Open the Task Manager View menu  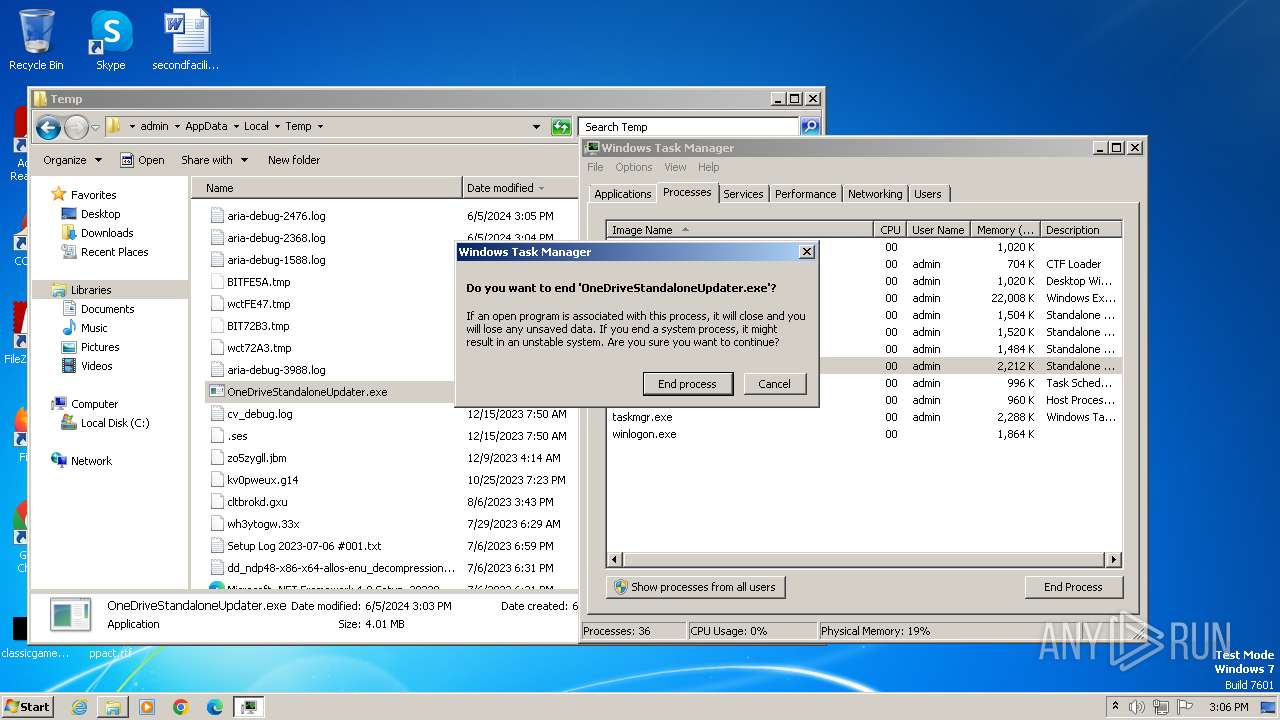pos(675,167)
